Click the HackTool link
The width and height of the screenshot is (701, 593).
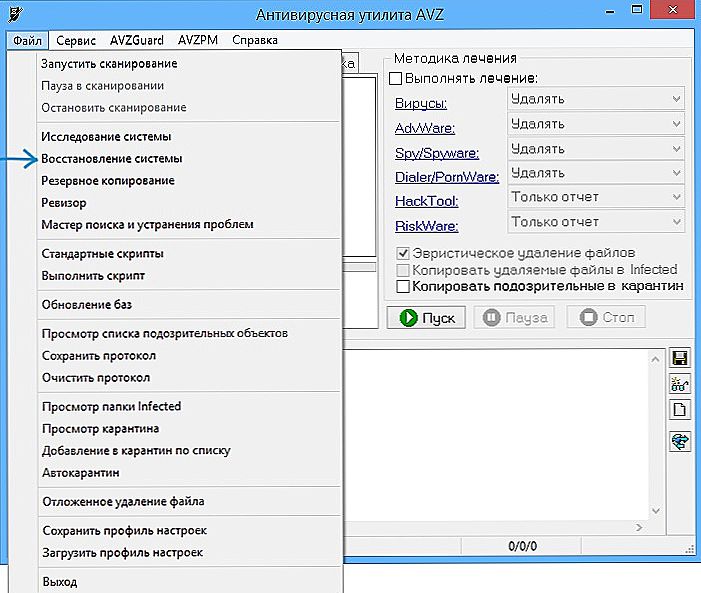[x=427, y=201]
